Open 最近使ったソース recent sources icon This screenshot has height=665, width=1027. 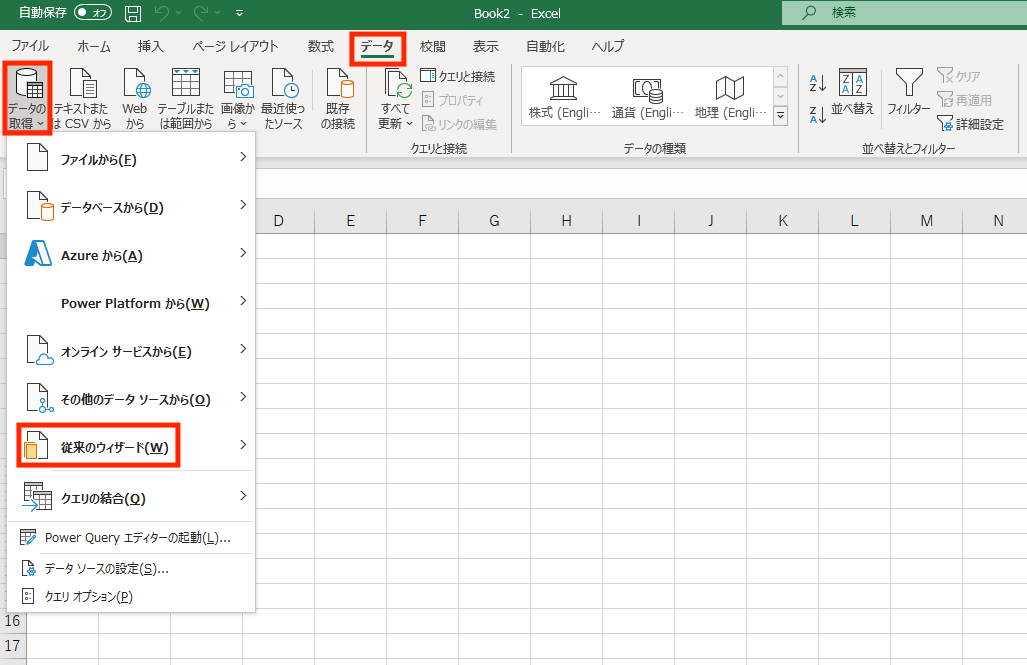[285, 83]
